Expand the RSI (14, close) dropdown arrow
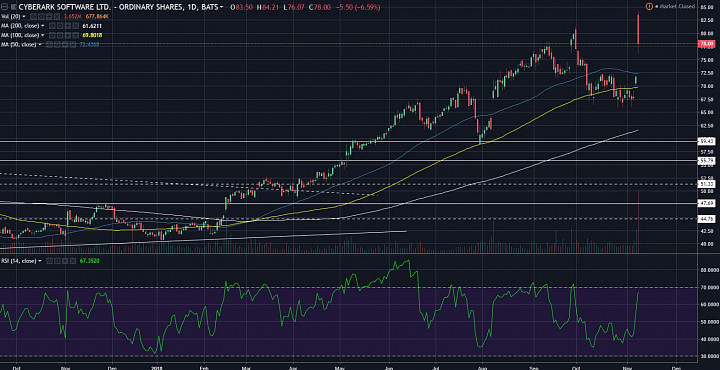The height and width of the screenshot is (370, 720). (40, 261)
